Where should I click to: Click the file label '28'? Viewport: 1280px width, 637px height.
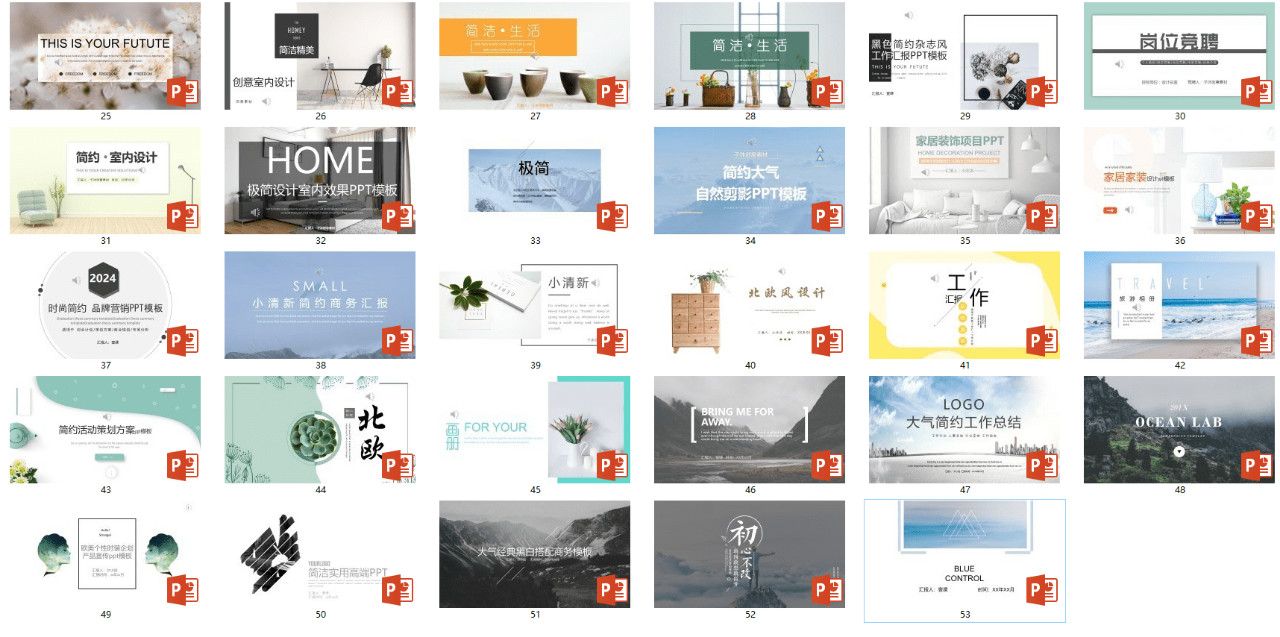pos(750,116)
